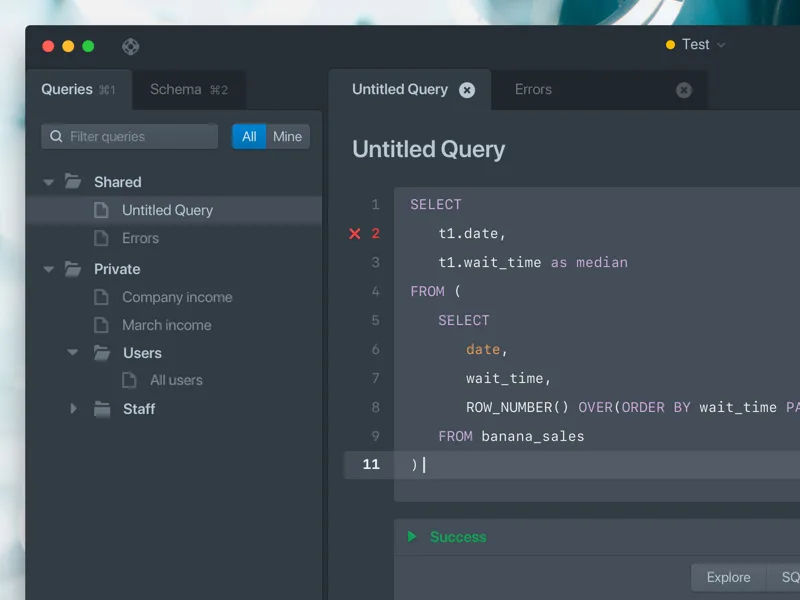
Task: Open the March income query
Action: tap(166, 325)
